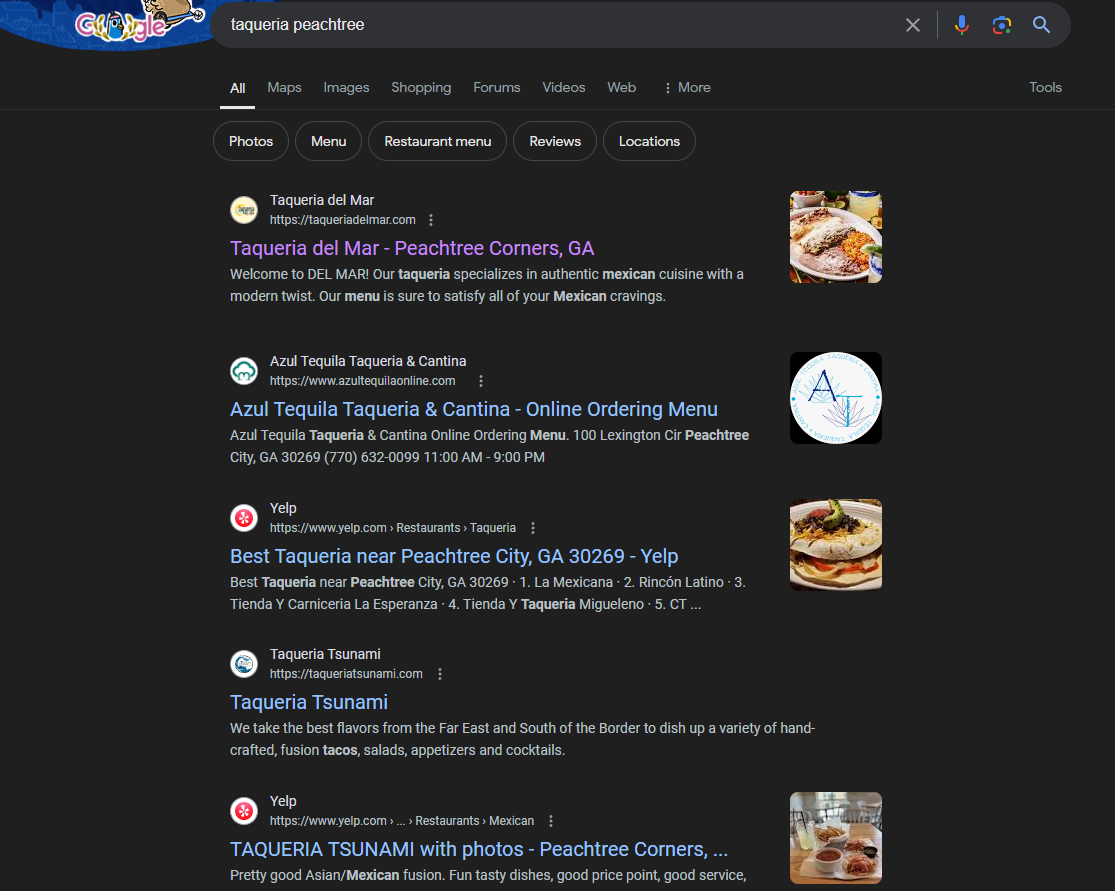Click Azul Tequila site favicon

tap(244, 370)
